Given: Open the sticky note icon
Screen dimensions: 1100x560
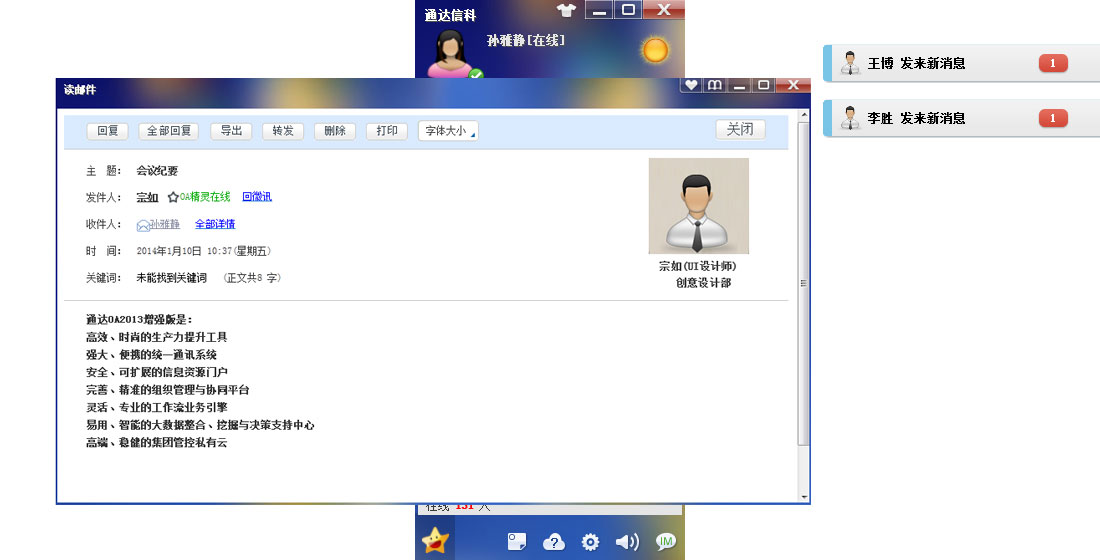Looking at the screenshot, I should tap(516, 542).
